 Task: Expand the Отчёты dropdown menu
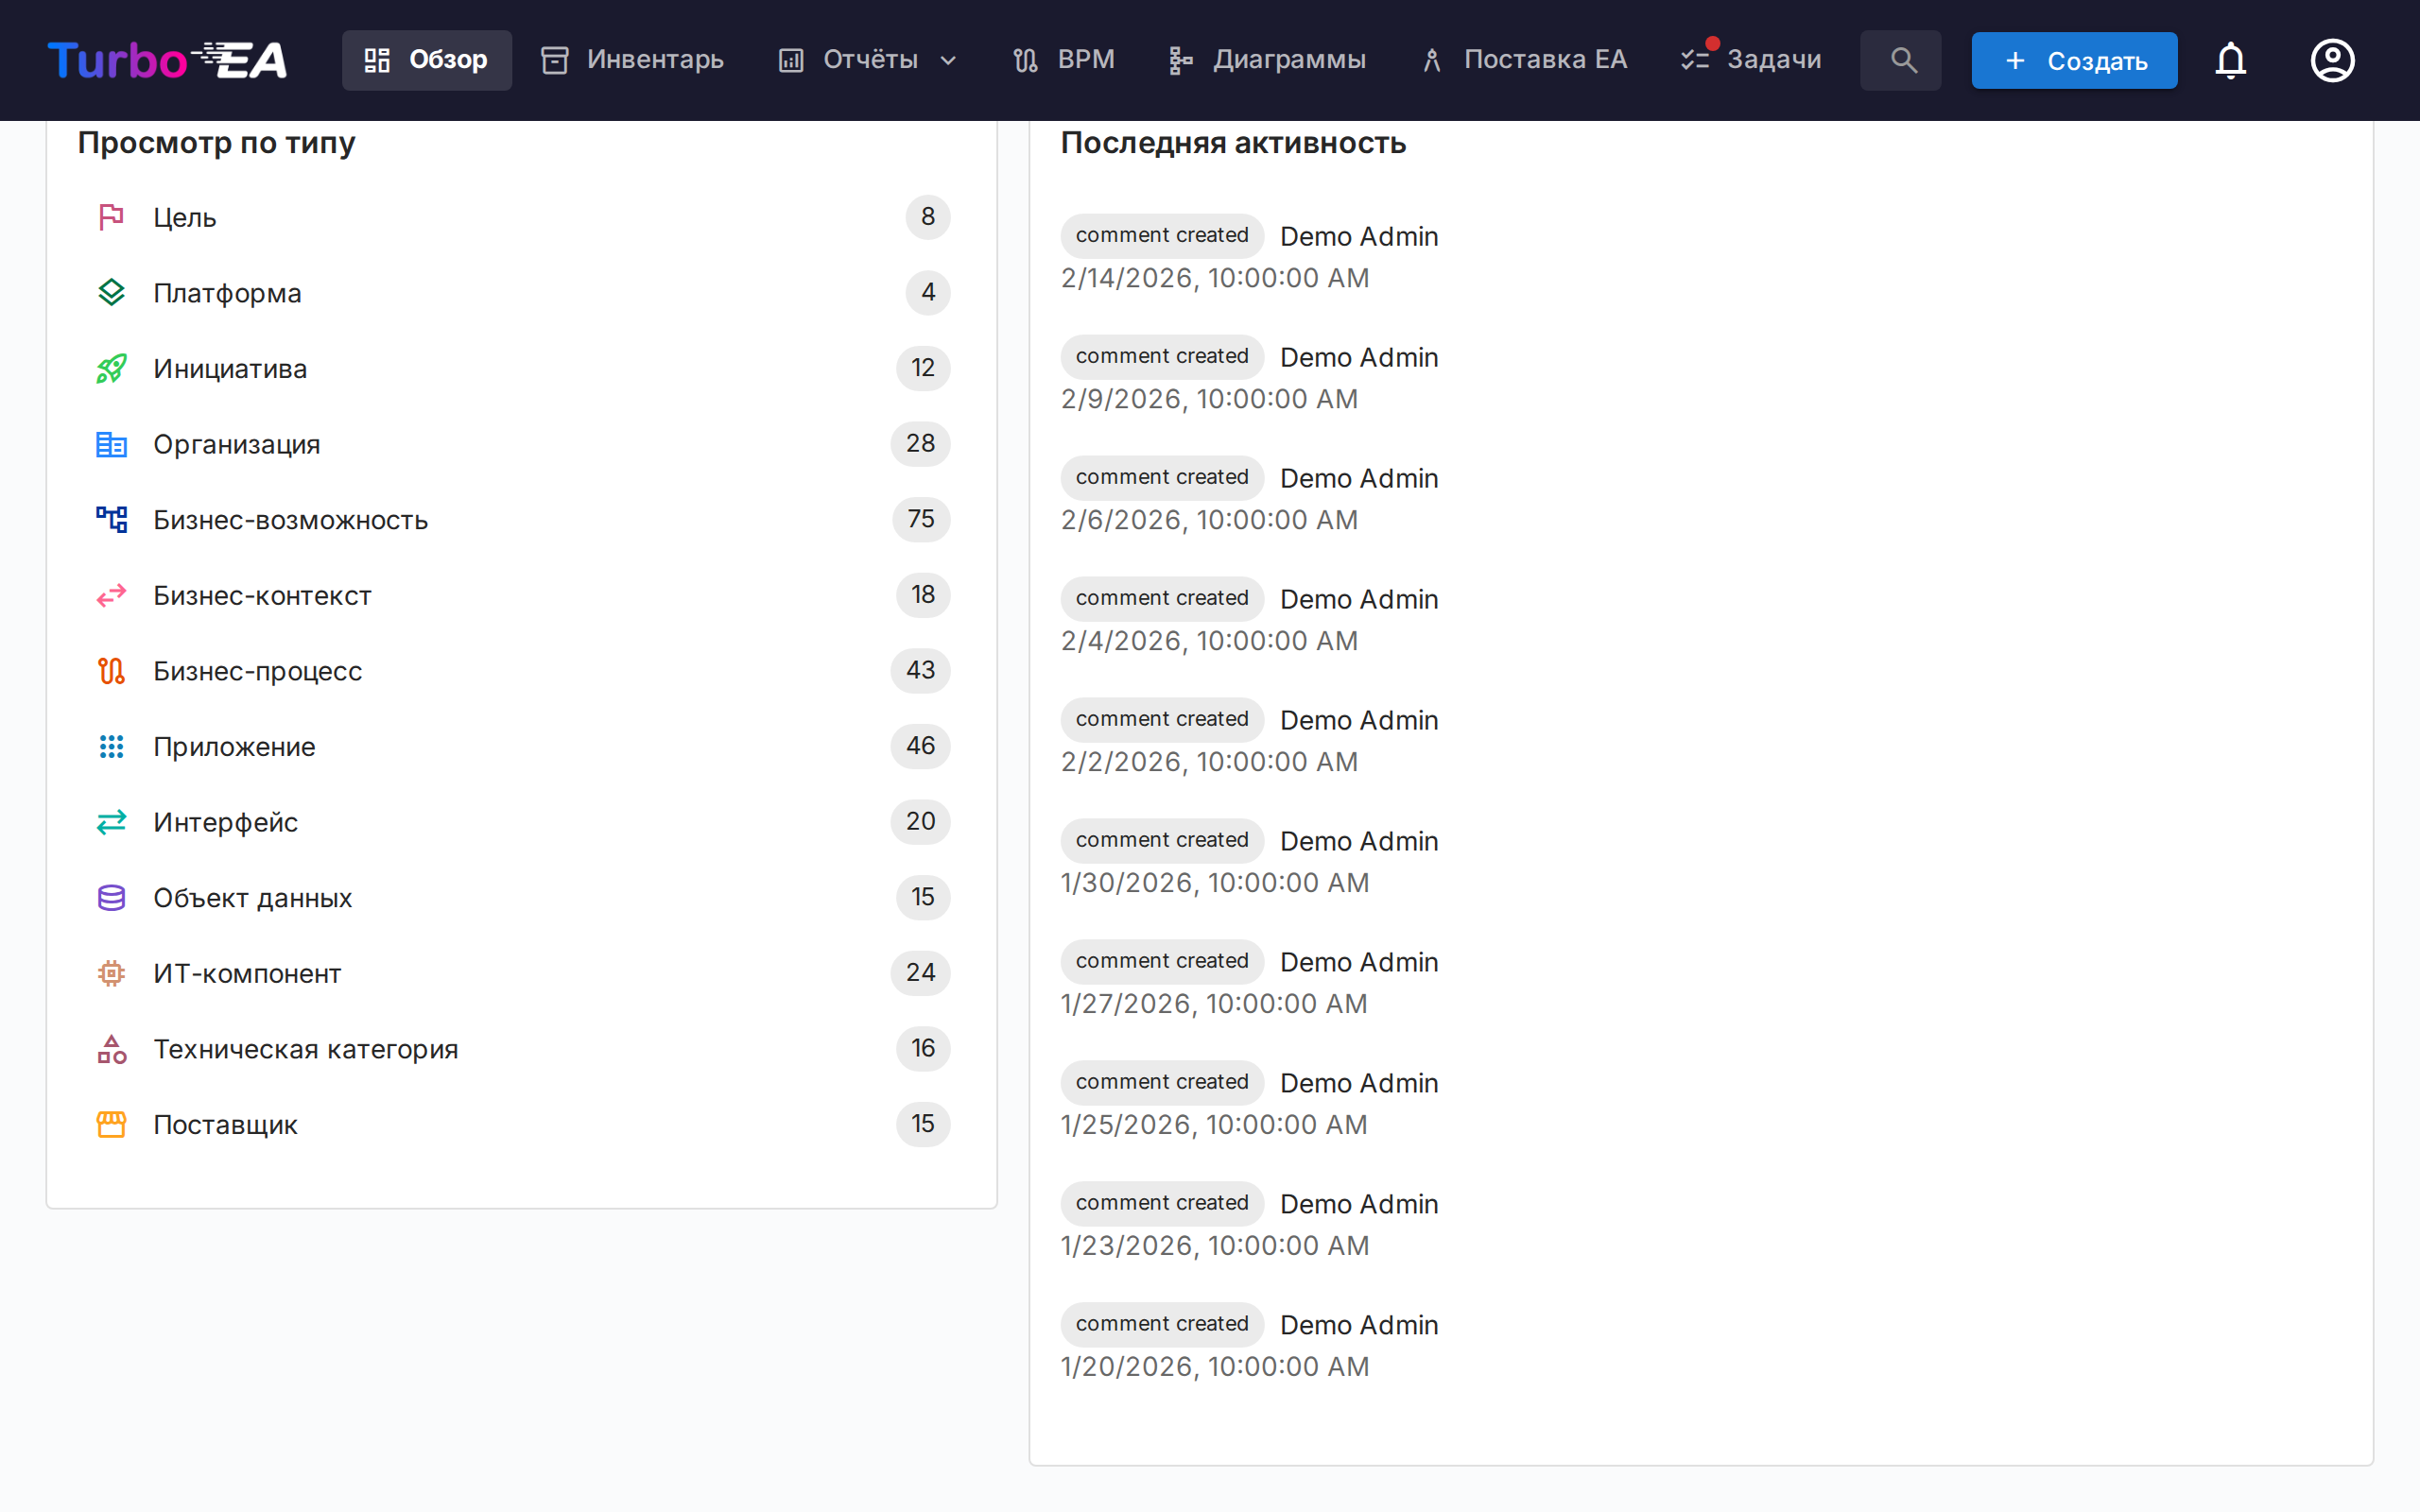click(868, 60)
